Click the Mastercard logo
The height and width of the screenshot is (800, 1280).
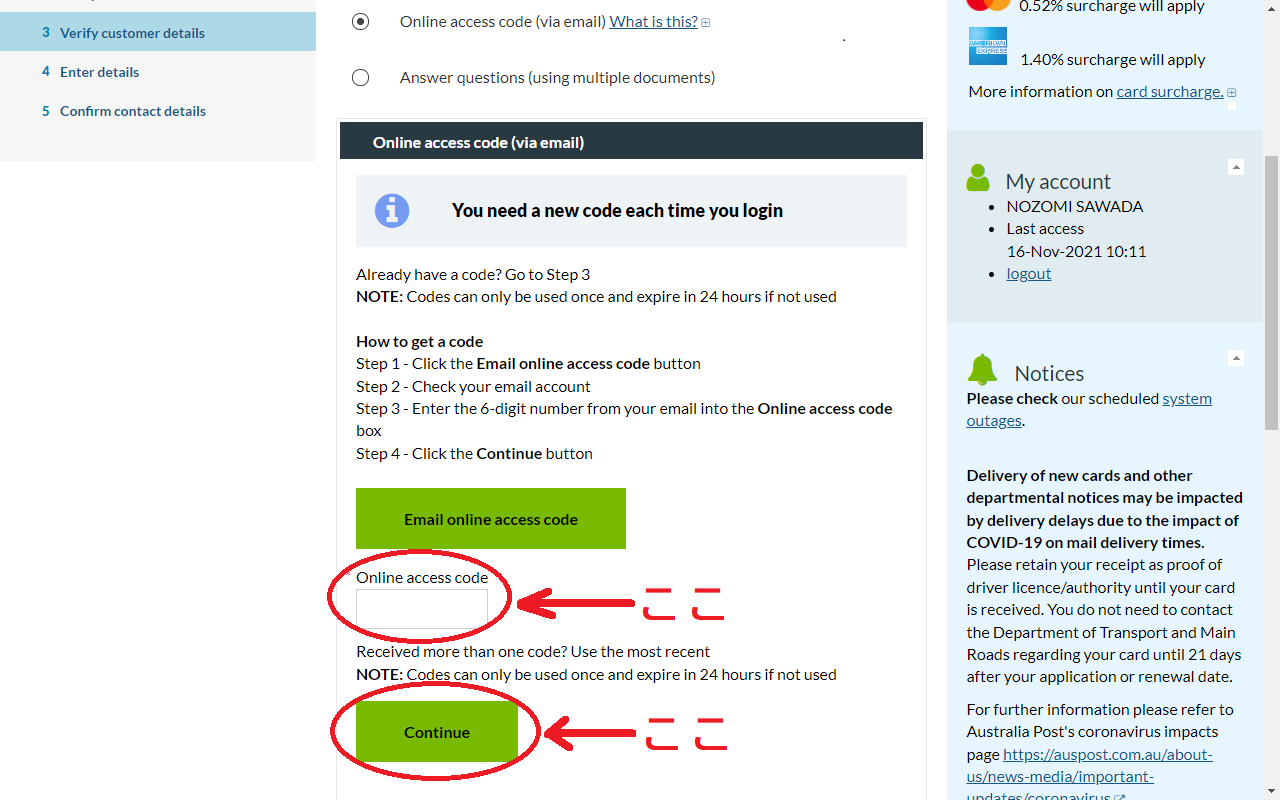[988, 4]
